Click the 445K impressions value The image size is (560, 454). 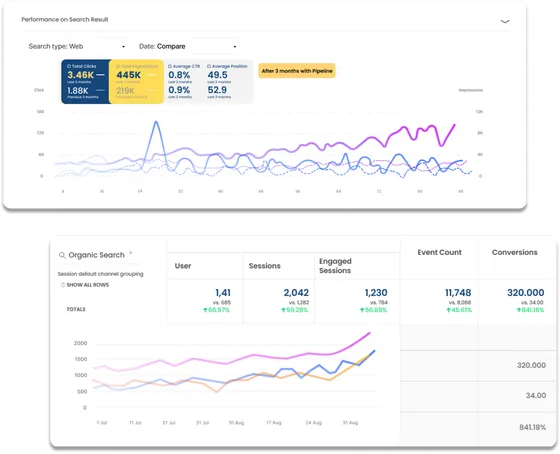(129, 75)
